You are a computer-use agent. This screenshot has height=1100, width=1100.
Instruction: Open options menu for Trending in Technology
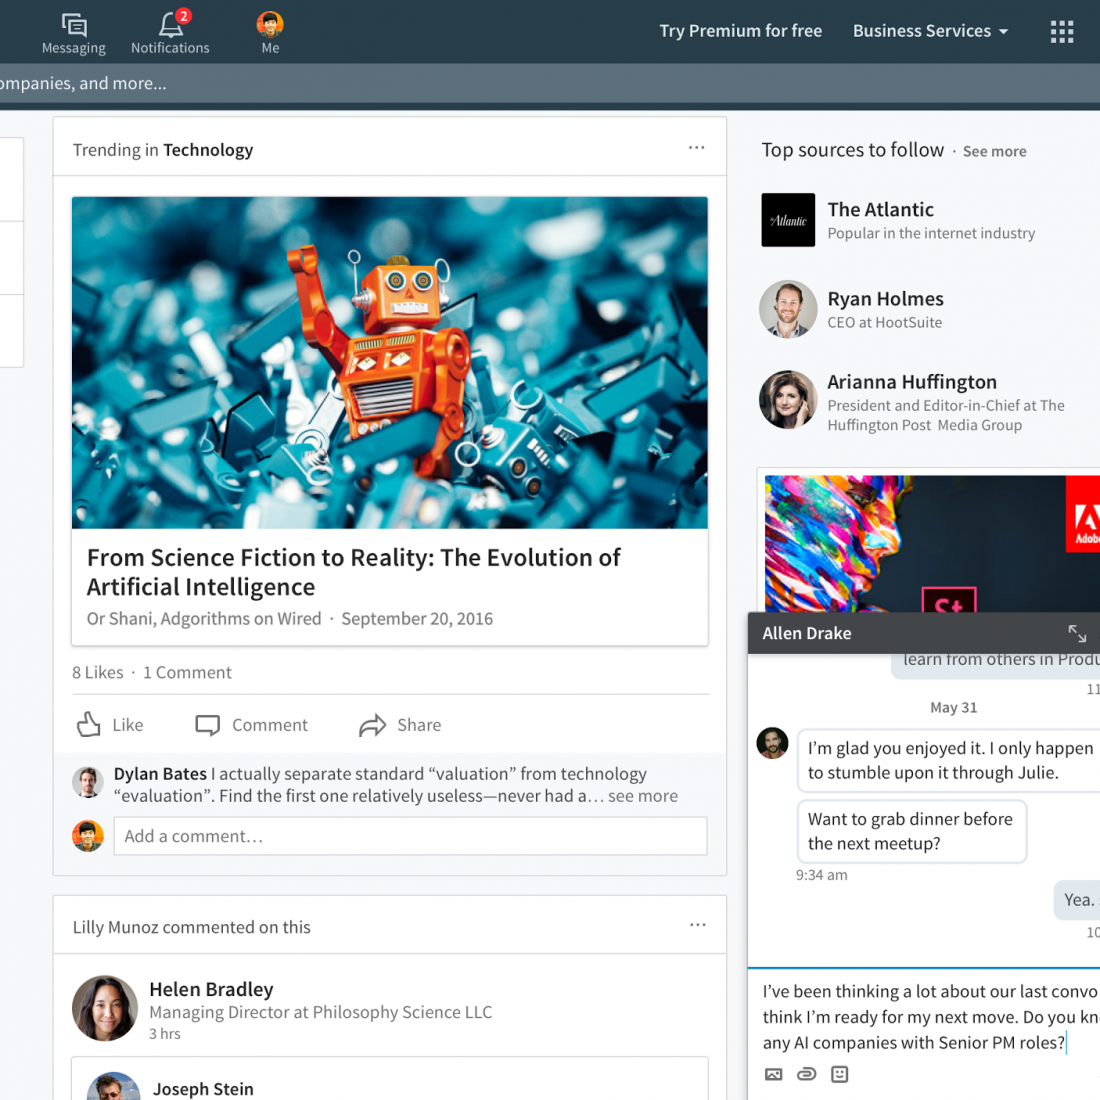pos(697,148)
